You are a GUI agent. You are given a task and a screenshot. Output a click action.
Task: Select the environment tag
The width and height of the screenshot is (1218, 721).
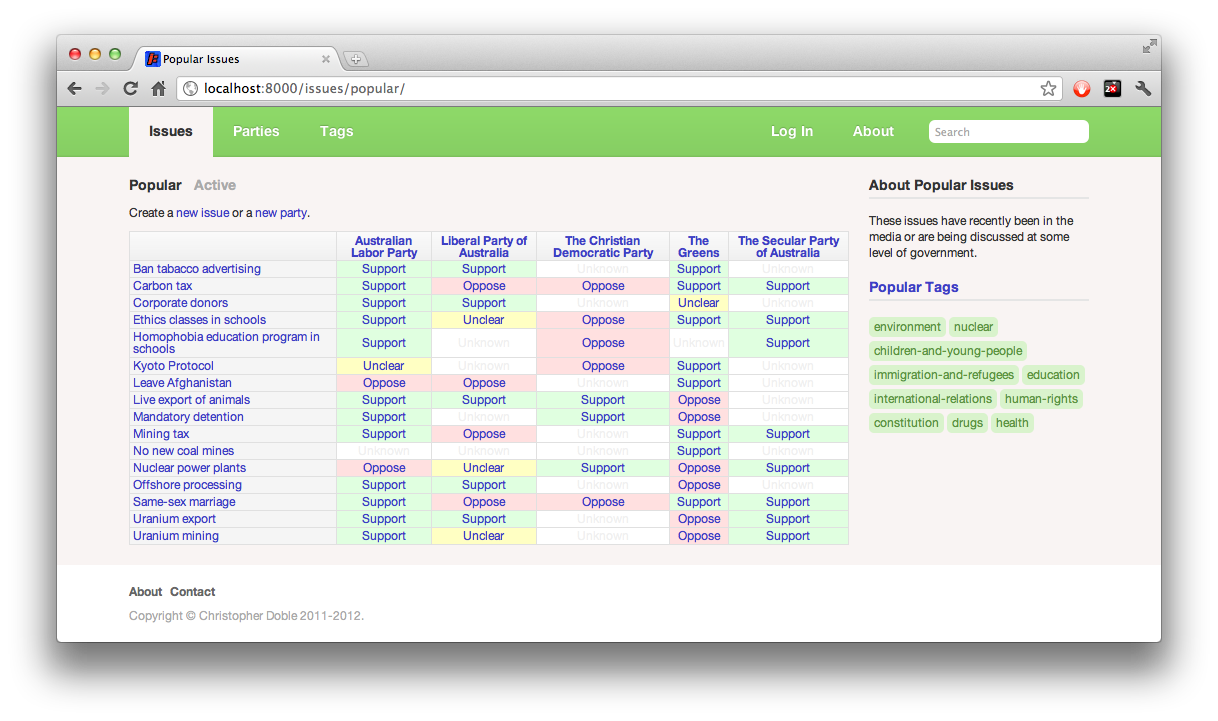[907, 327]
